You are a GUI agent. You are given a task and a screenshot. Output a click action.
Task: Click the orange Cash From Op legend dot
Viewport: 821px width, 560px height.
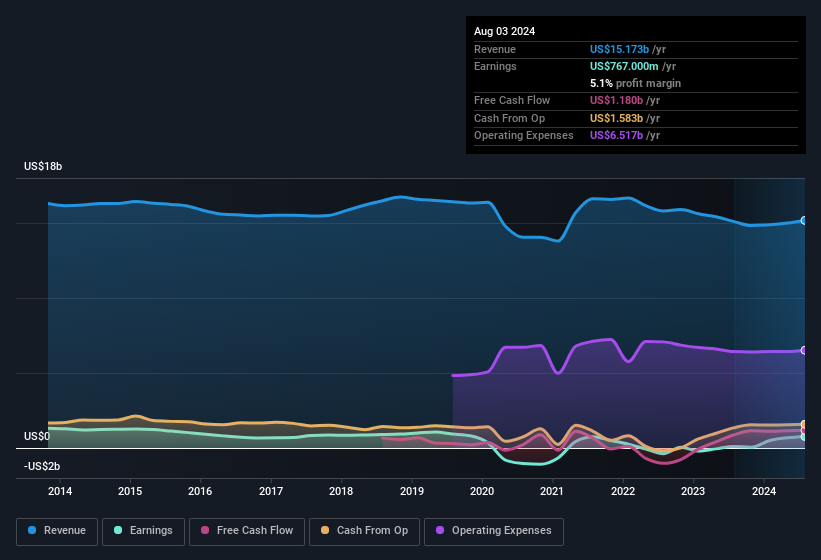(326, 531)
